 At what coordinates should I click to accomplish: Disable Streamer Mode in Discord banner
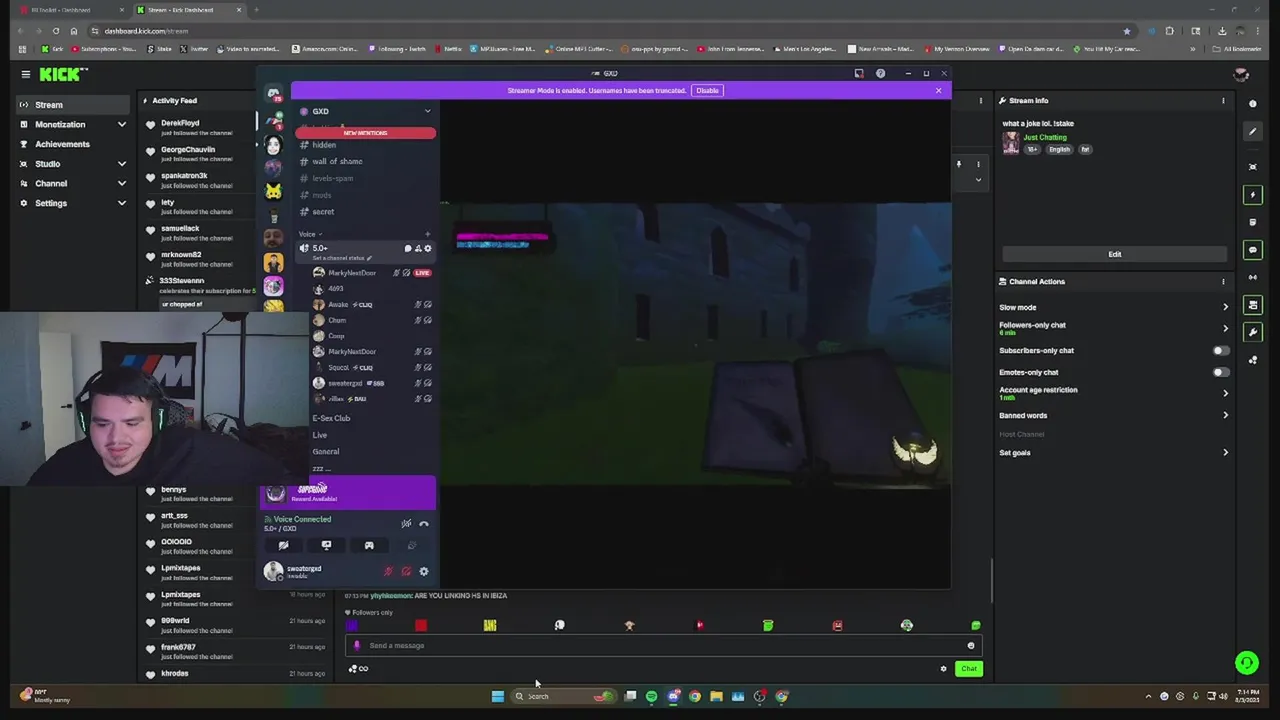pos(707,91)
